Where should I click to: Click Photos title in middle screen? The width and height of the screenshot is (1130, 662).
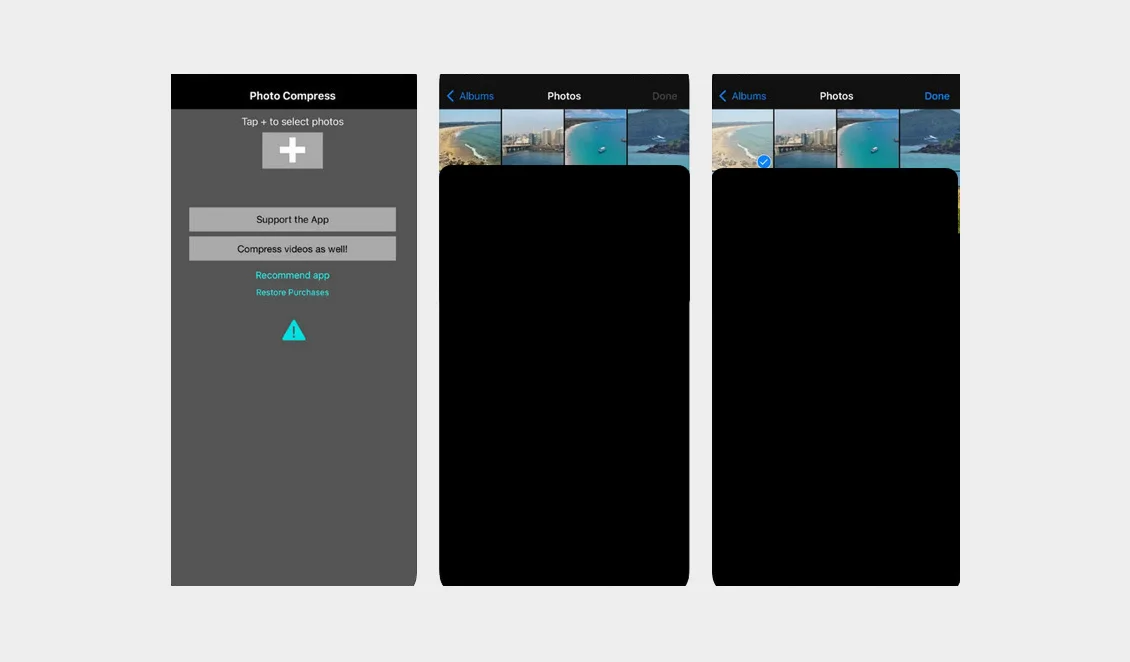564,96
